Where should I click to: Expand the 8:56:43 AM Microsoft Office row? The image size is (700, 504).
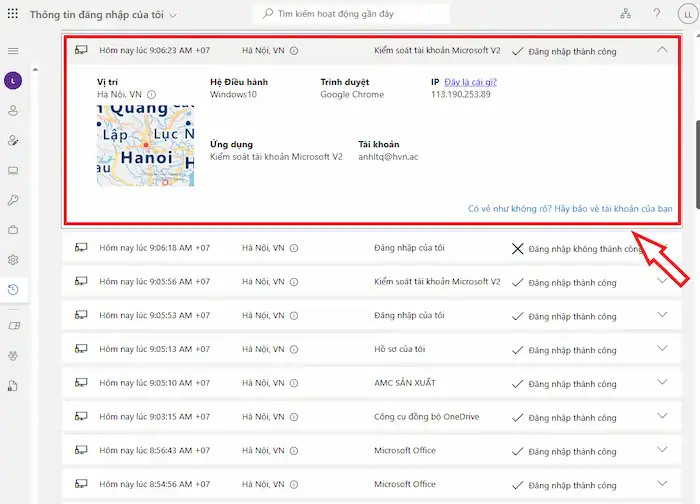click(662, 450)
